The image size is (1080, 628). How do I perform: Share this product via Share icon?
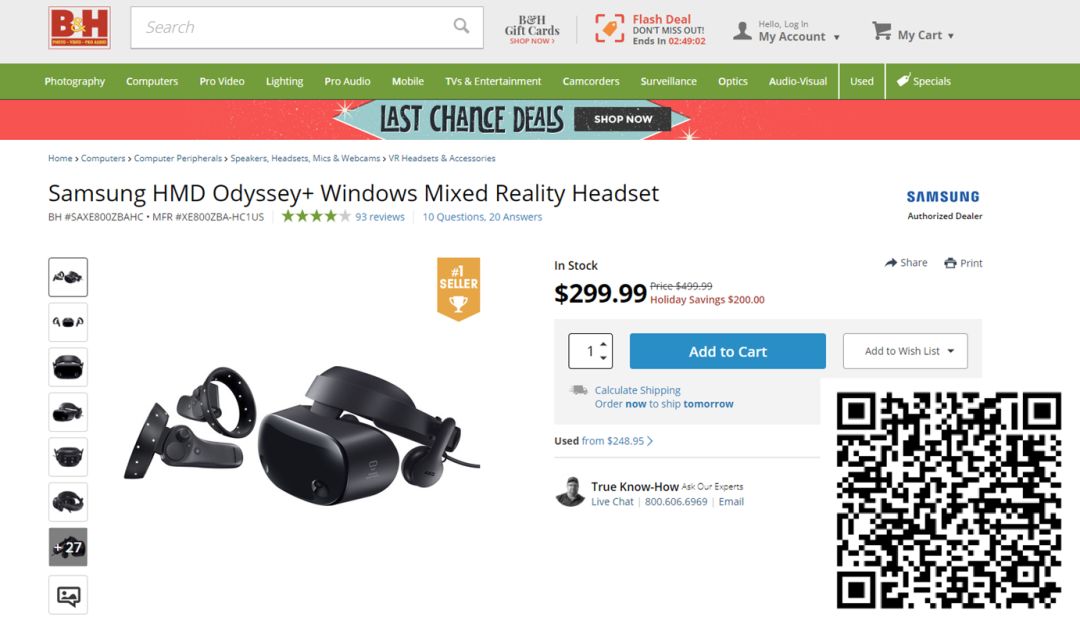891,262
